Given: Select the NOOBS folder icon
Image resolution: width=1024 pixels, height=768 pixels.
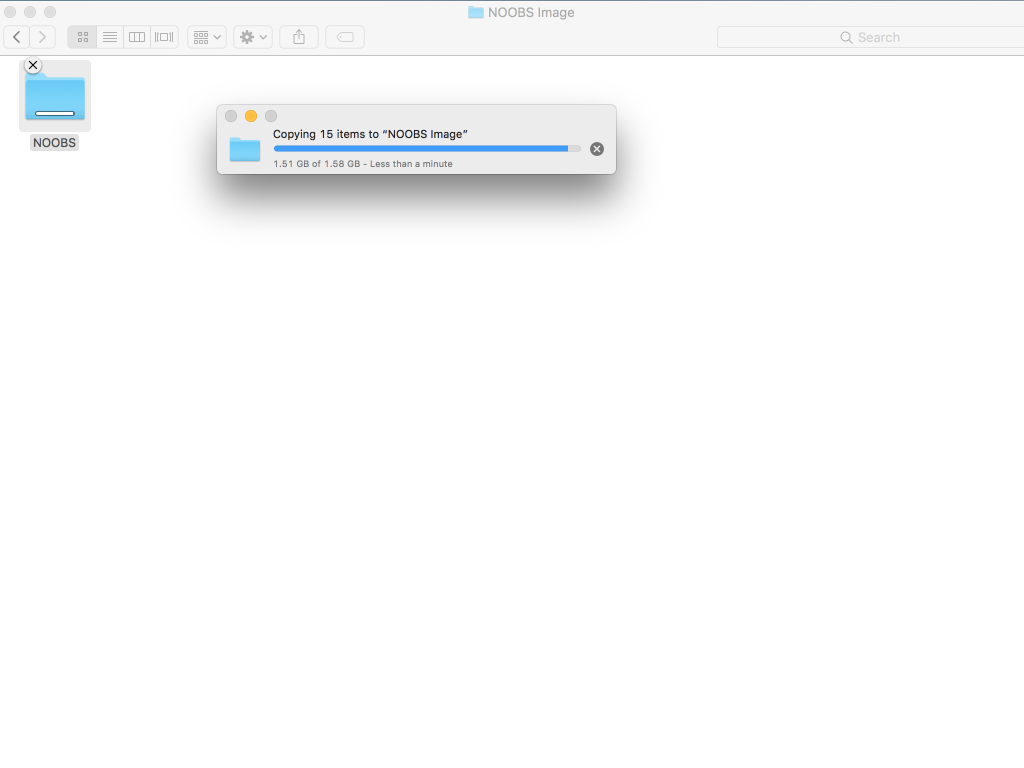Looking at the screenshot, I should click(x=55, y=98).
